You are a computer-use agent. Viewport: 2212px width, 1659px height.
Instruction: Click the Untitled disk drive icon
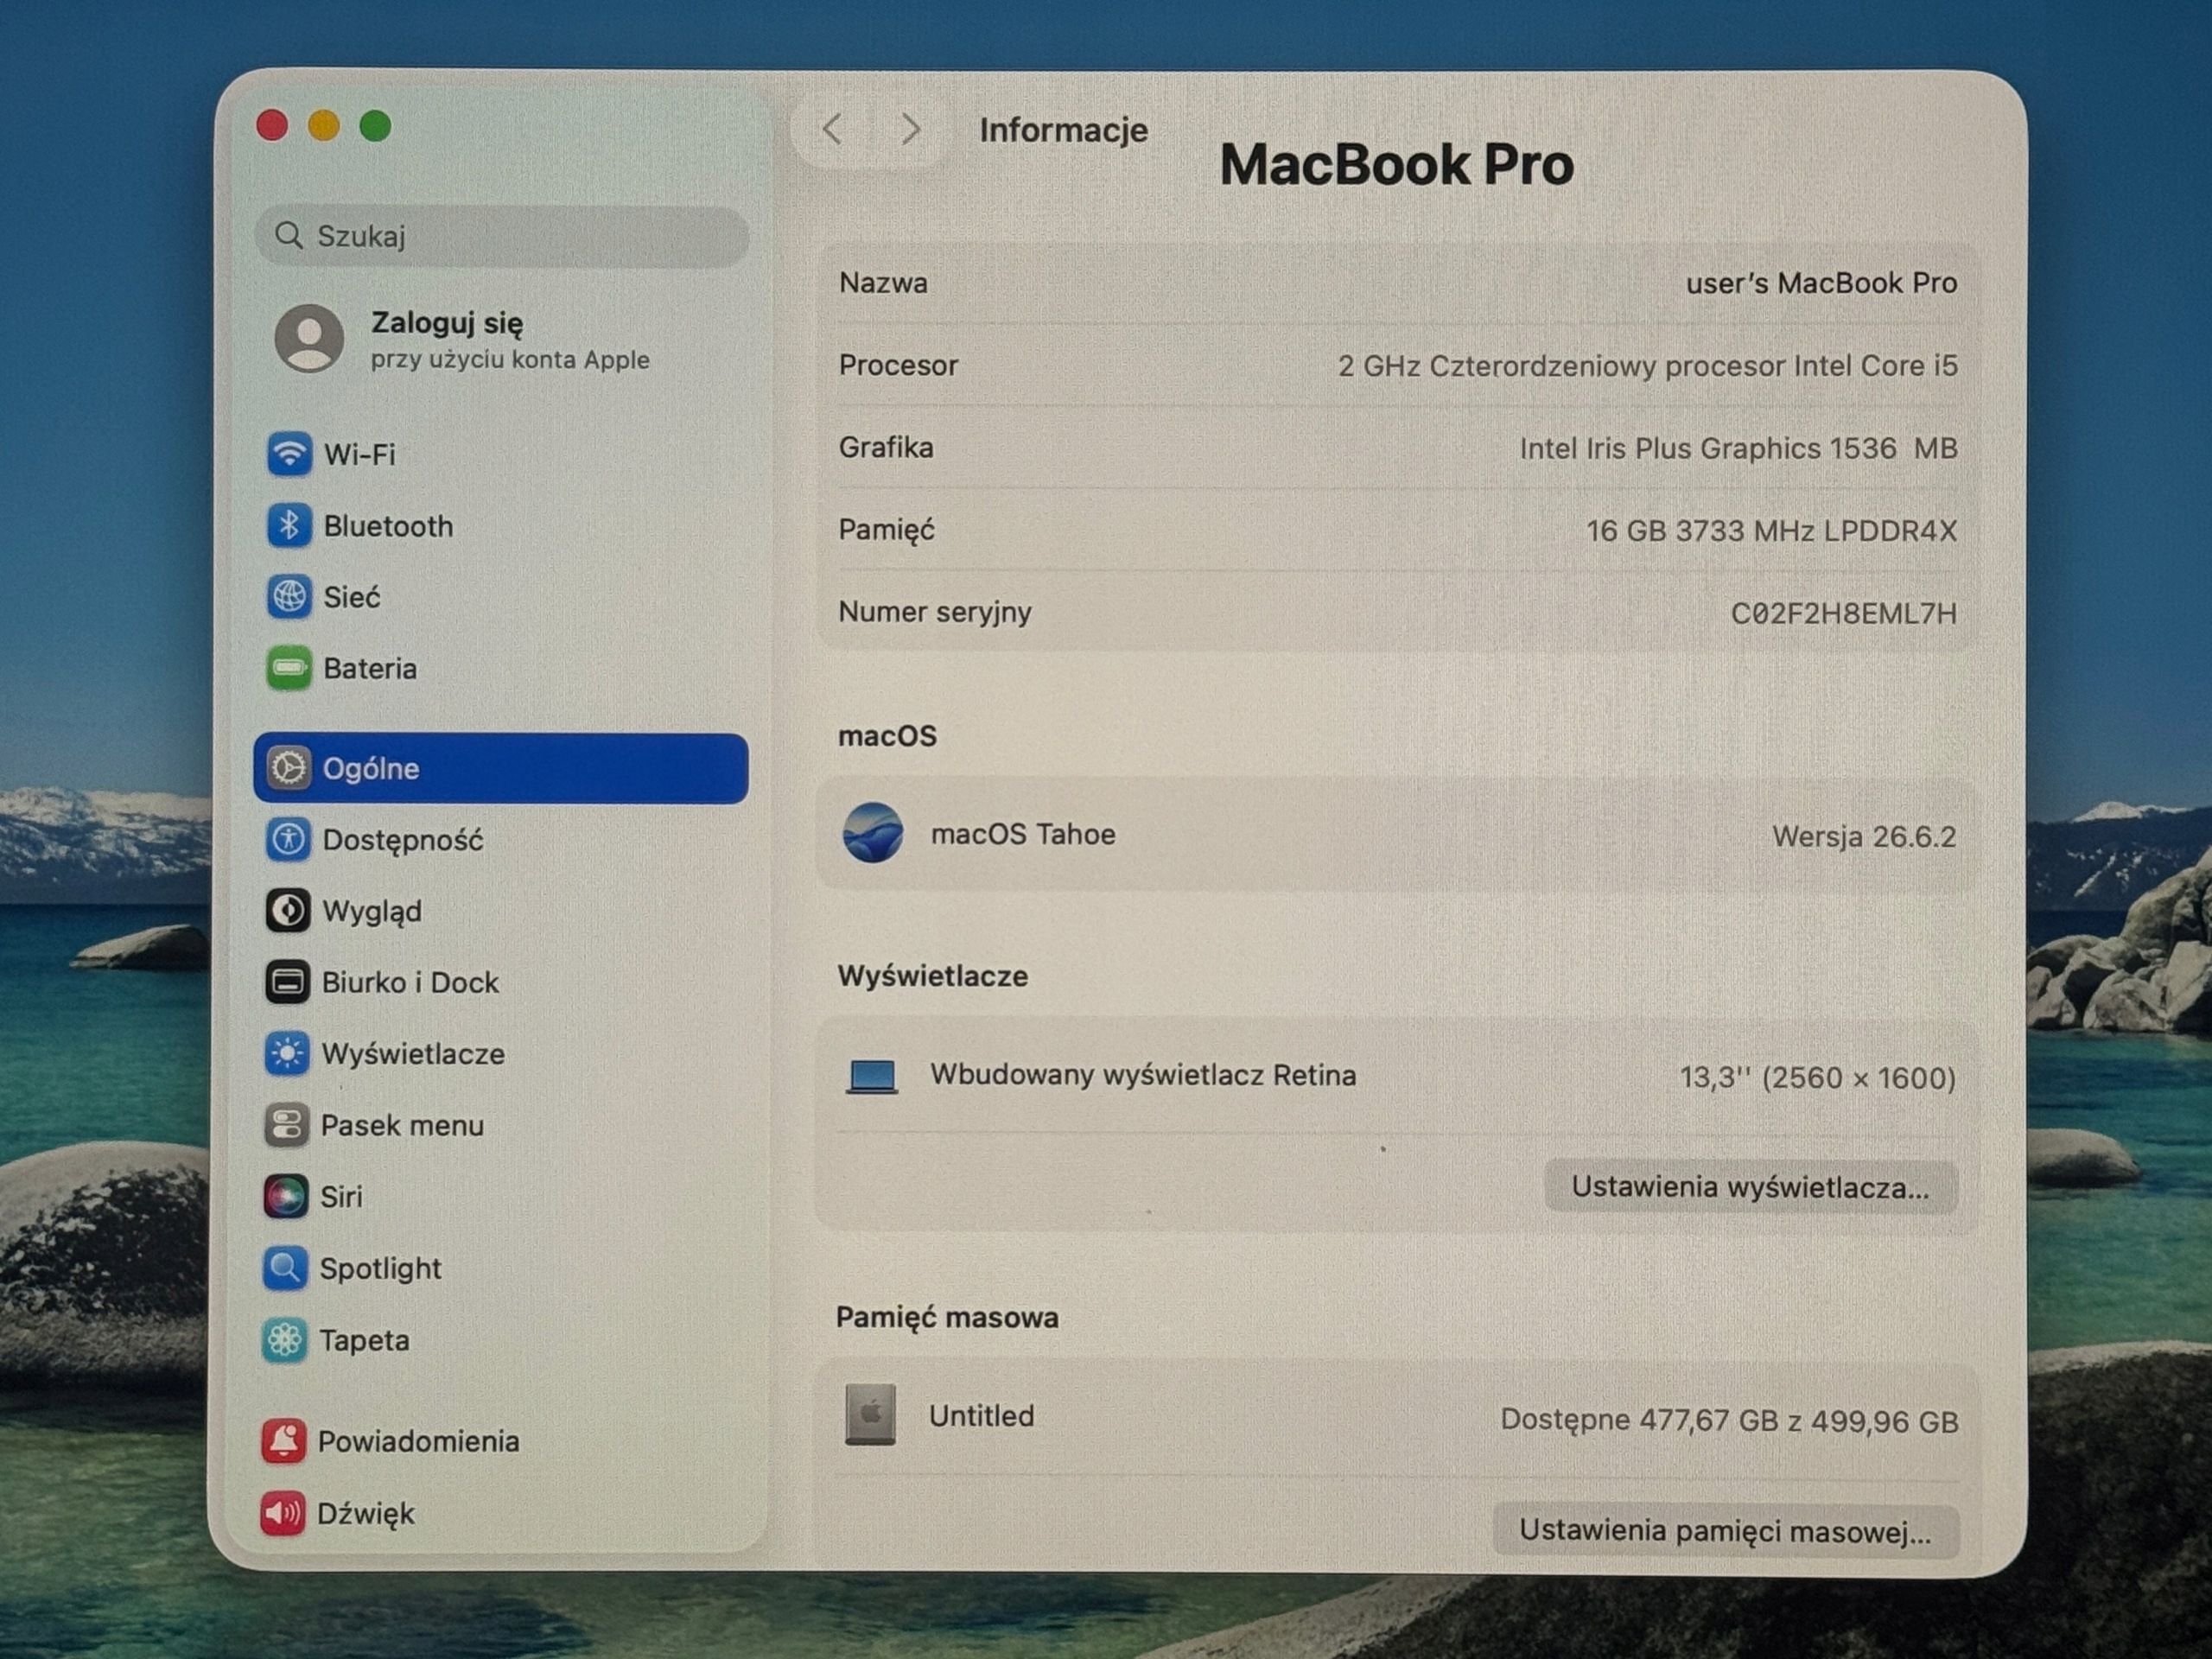tap(870, 1415)
